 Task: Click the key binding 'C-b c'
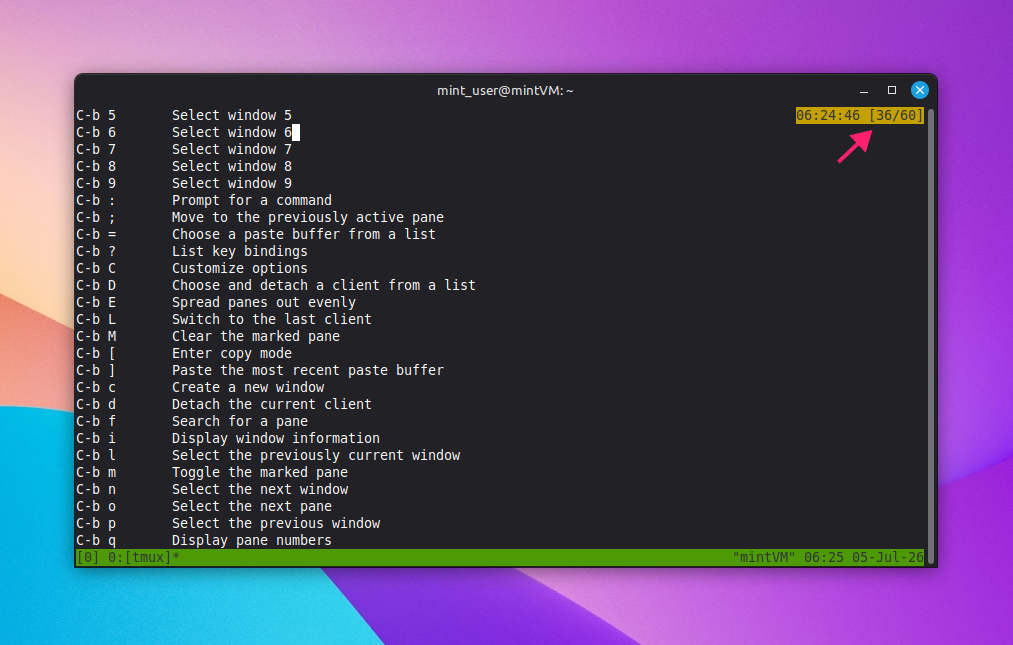[x=96, y=387]
